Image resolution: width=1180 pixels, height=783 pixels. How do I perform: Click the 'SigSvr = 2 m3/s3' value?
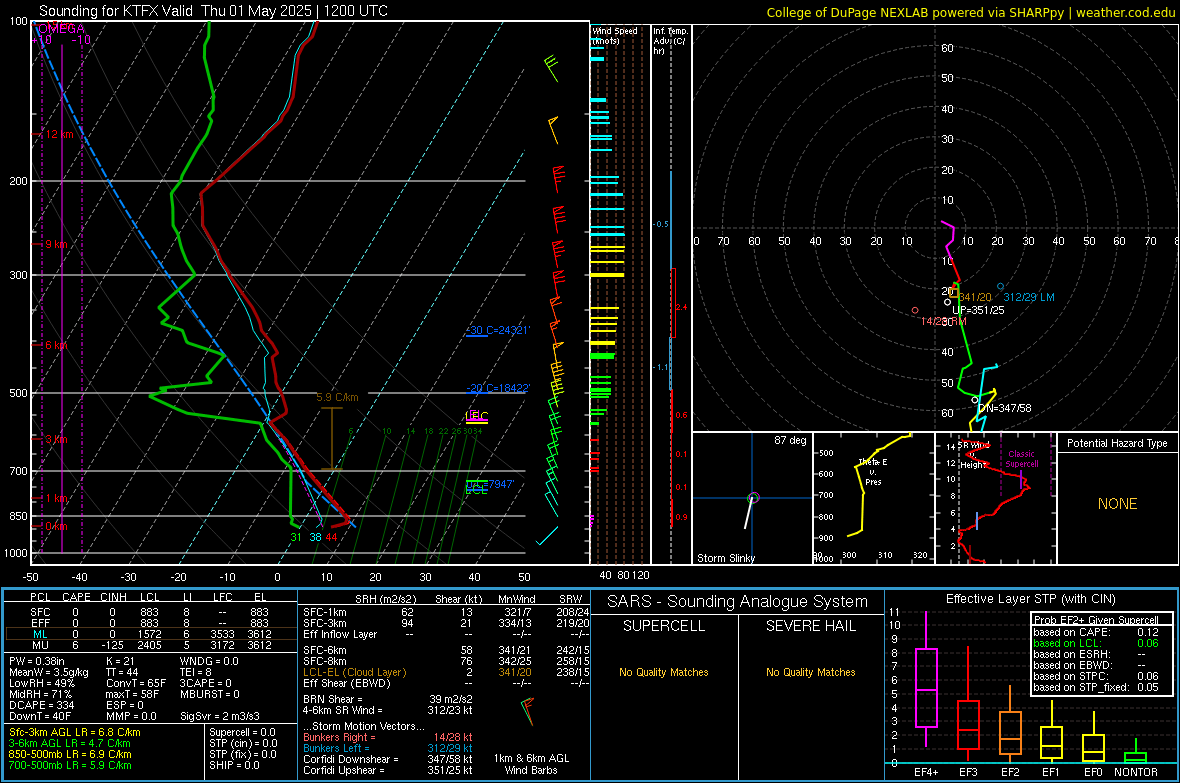point(220,716)
